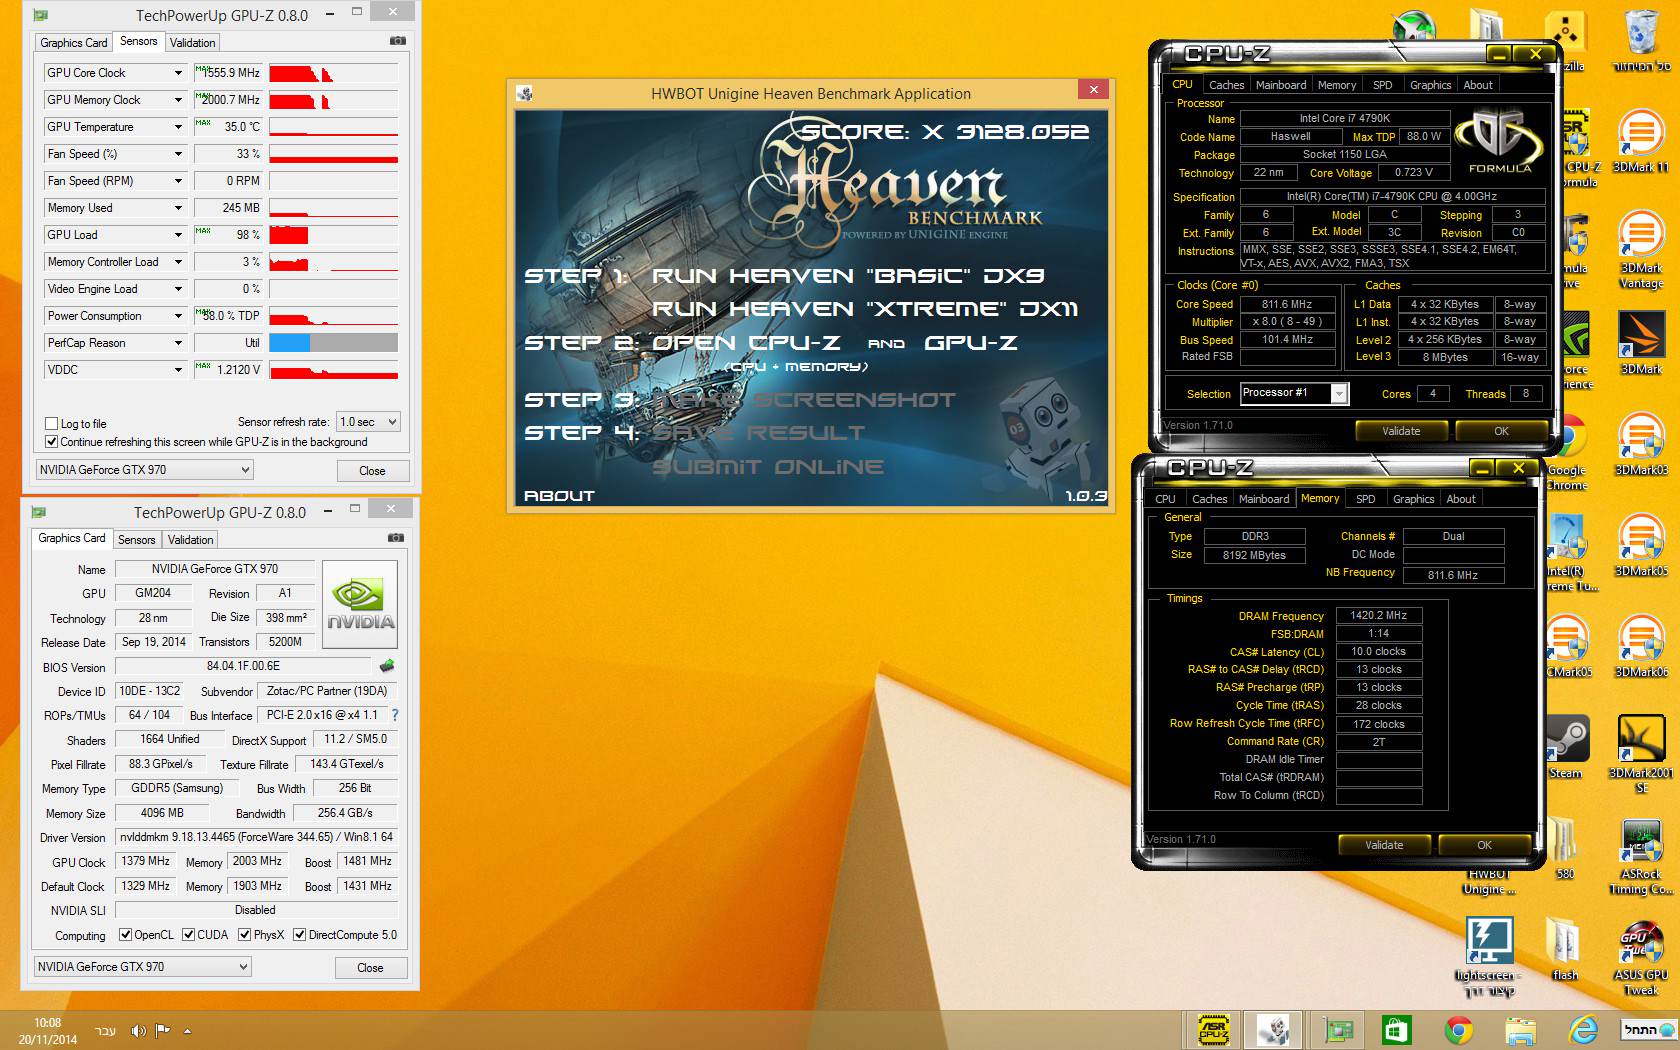Open the 3DMark06 desktop shortcut

pos(1641,646)
